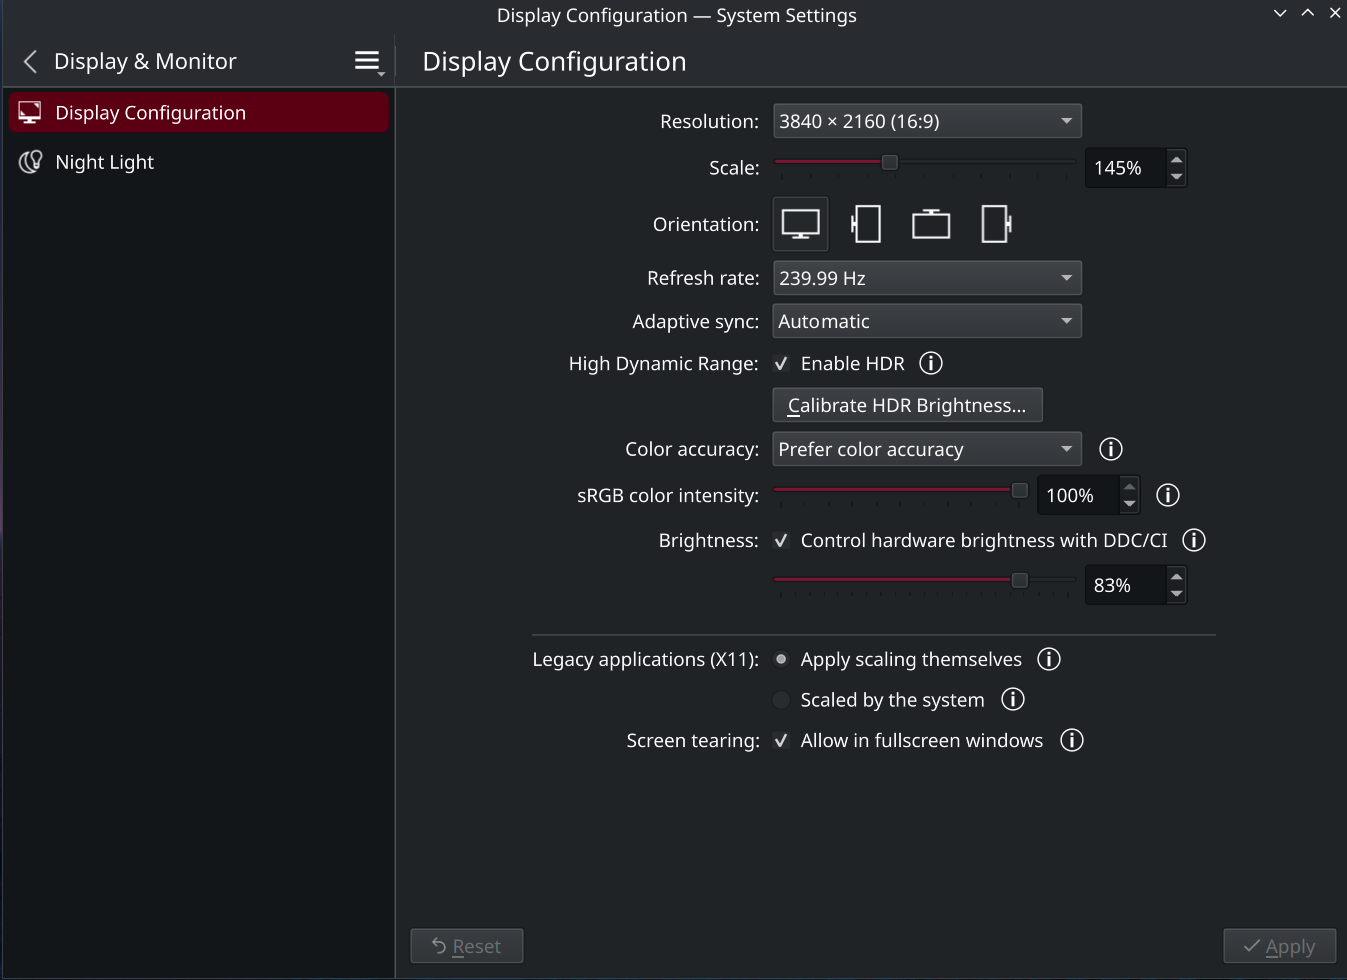Show info for Apply scaling themselves

(x=1049, y=659)
